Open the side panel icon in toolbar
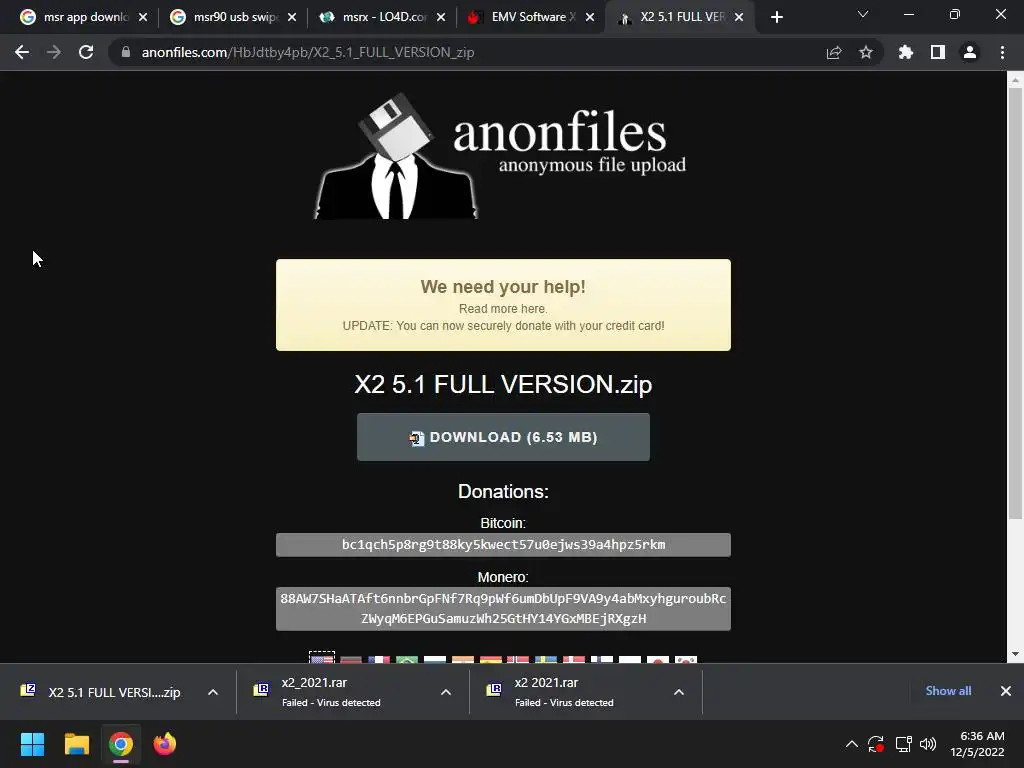1024x768 pixels. pos(938,52)
